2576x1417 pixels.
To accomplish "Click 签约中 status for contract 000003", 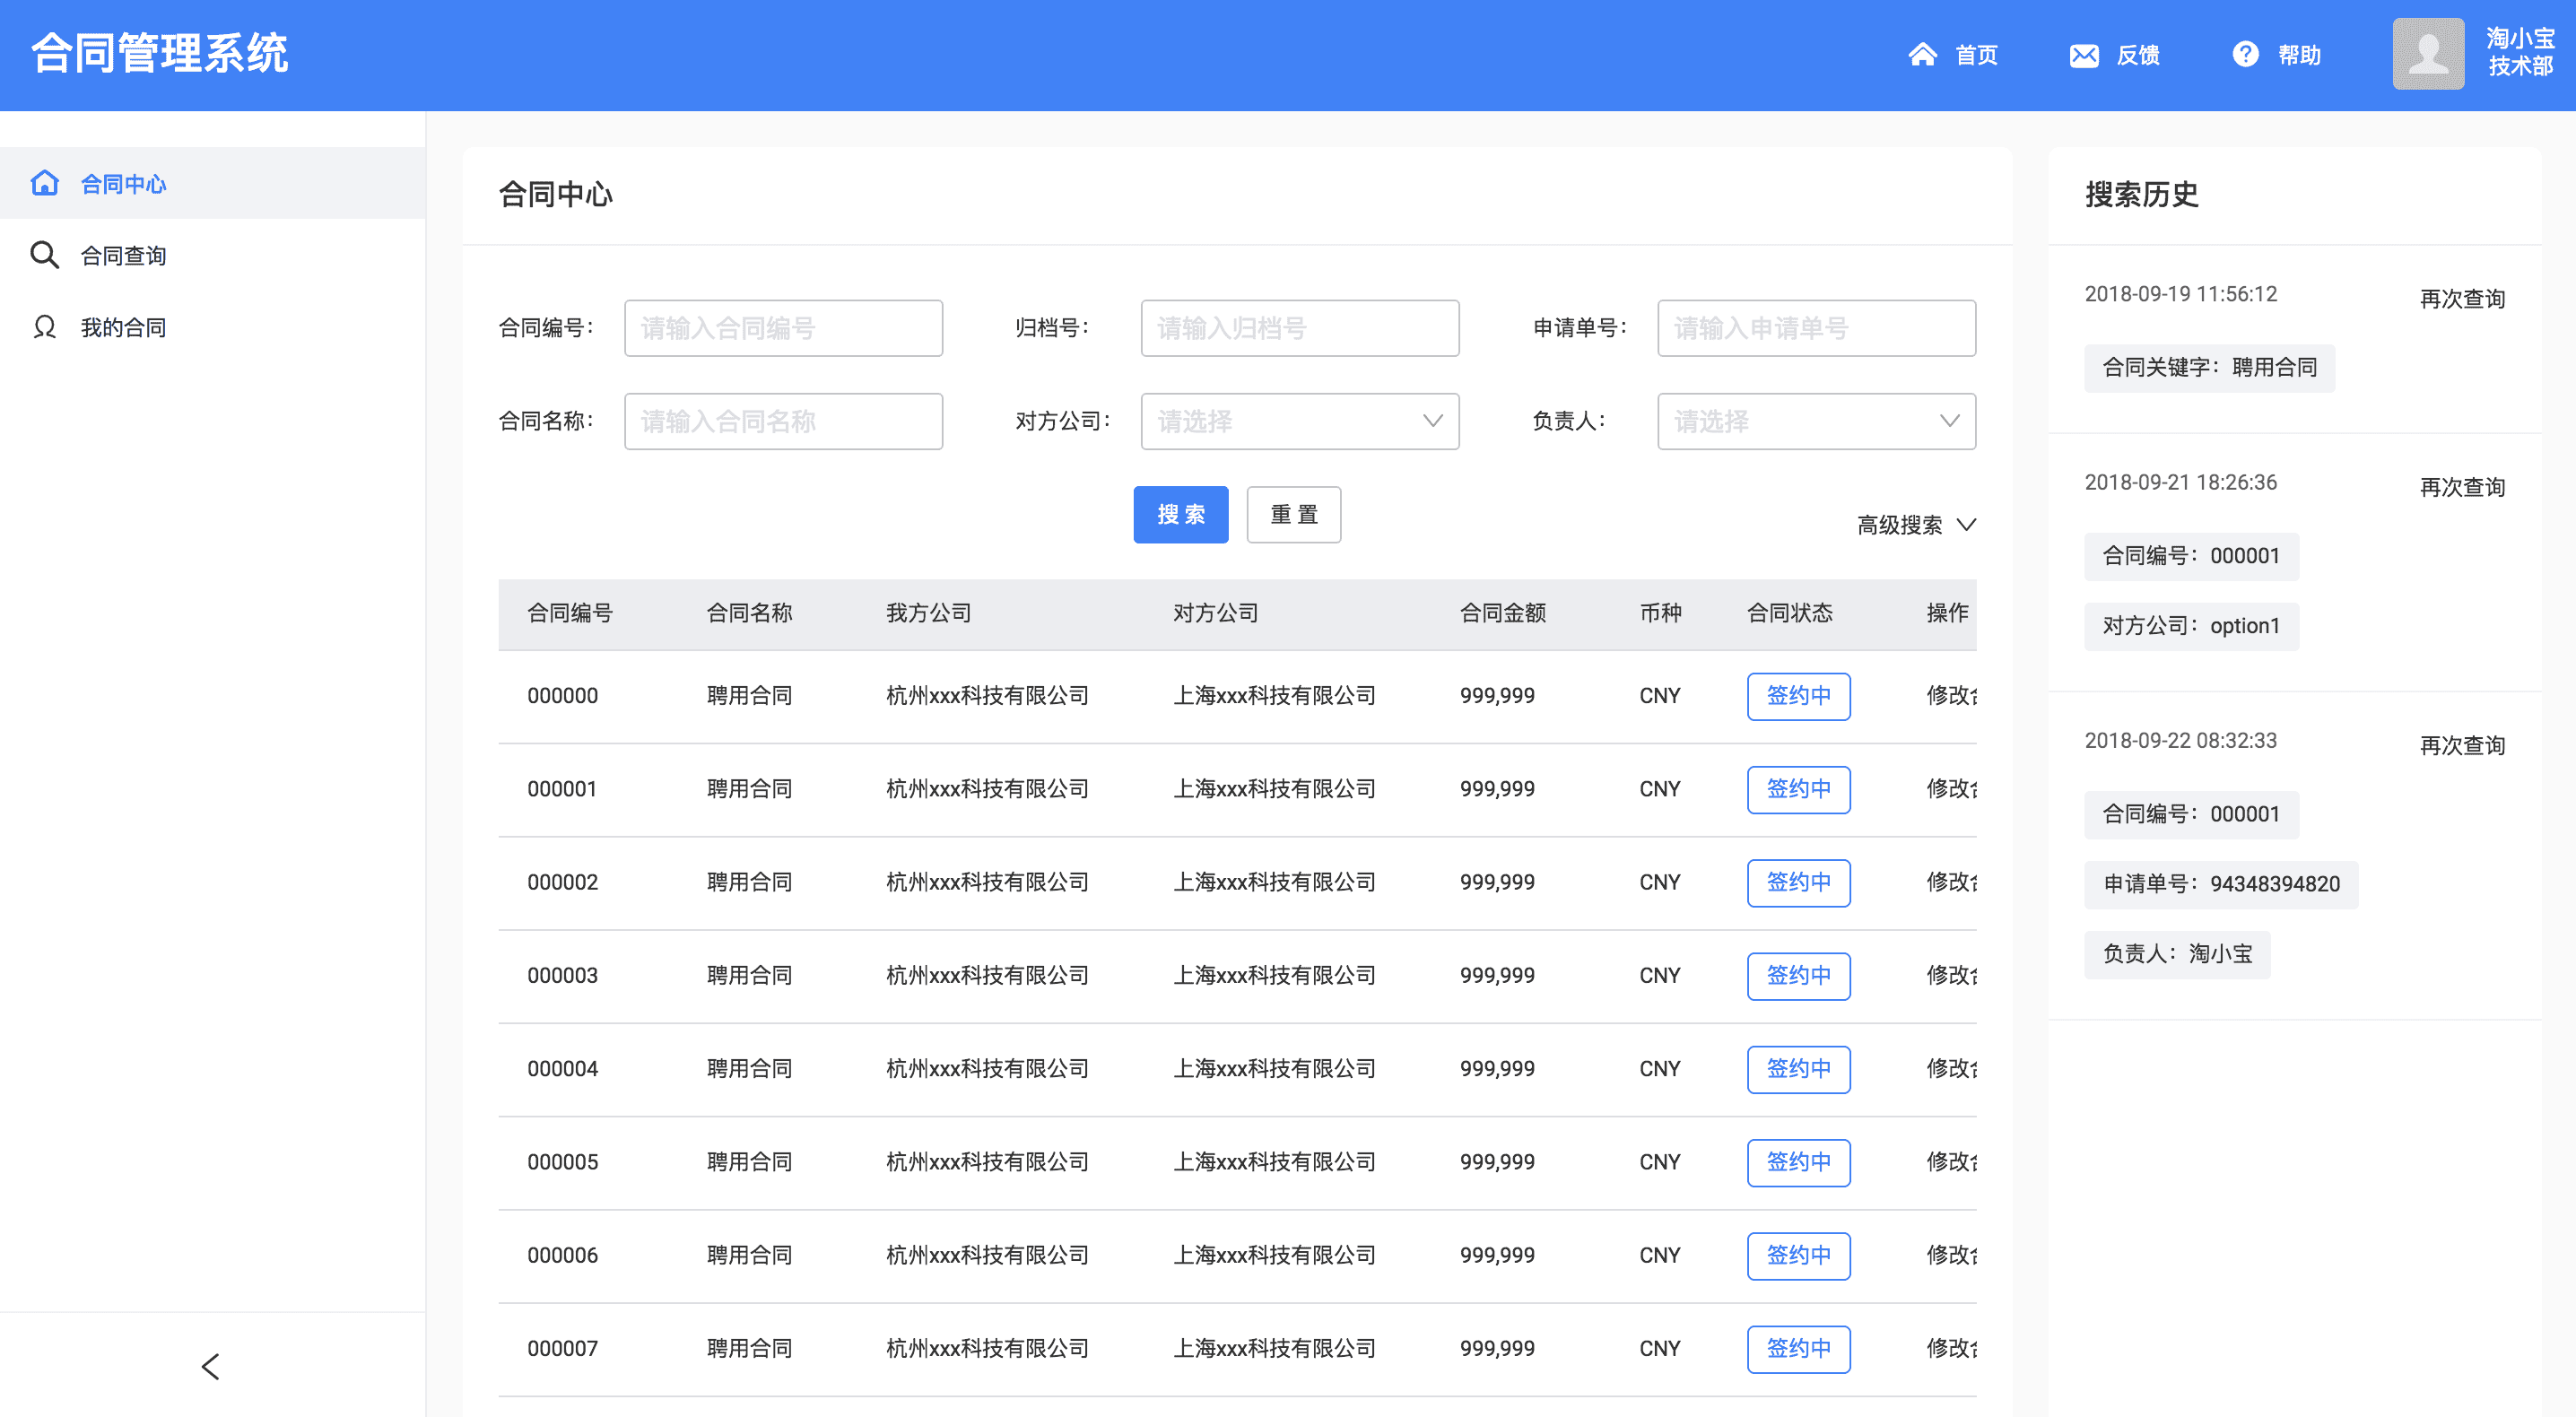I will click(x=1798, y=976).
